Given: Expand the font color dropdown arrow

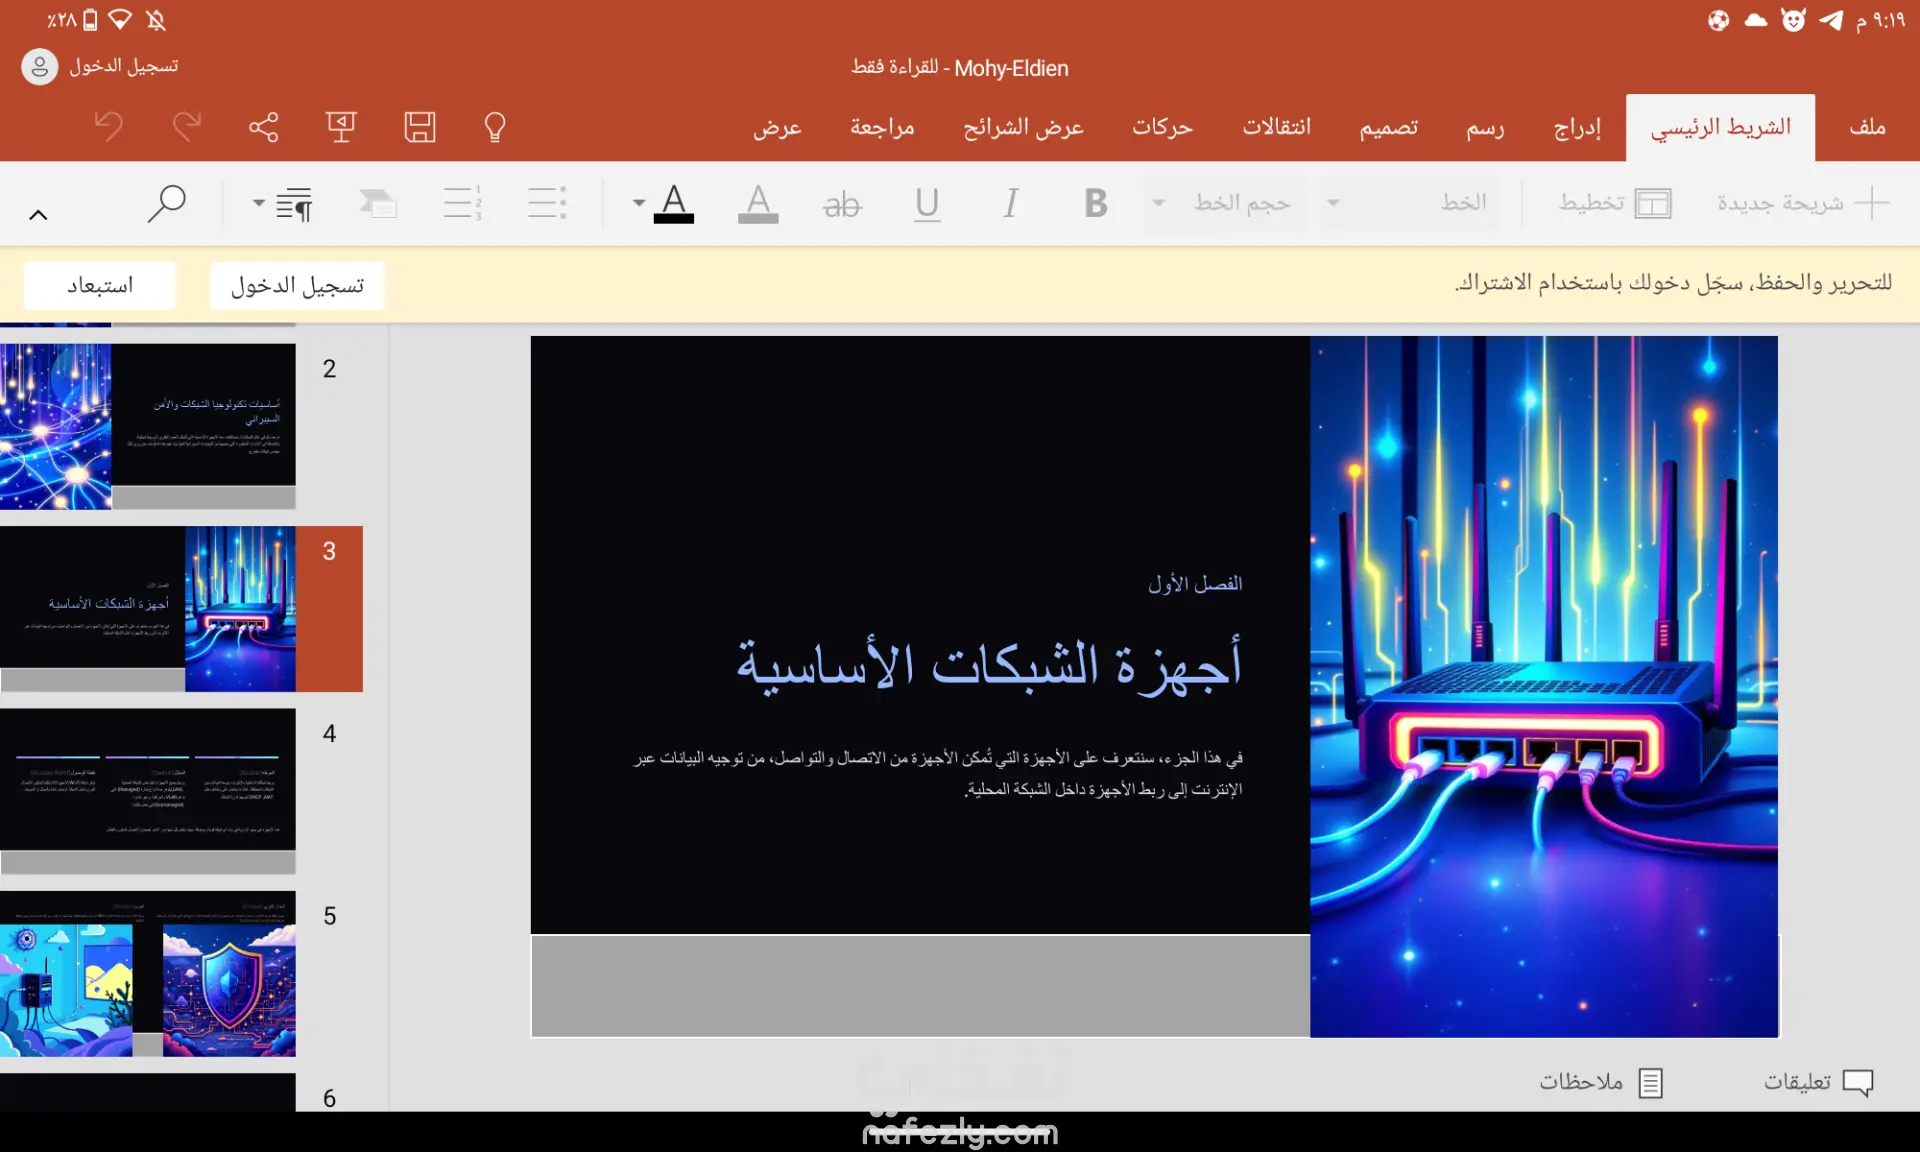Looking at the screenshot, I should point(638,203).
